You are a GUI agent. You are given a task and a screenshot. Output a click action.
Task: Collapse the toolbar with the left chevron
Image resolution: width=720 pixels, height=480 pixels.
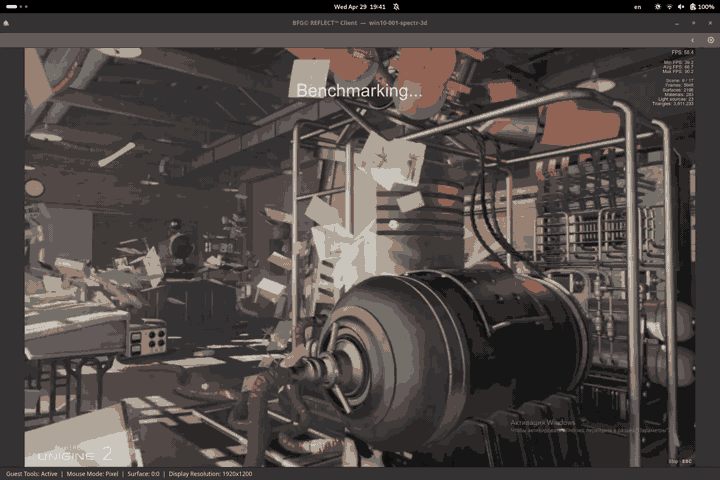tap(692, 40)
